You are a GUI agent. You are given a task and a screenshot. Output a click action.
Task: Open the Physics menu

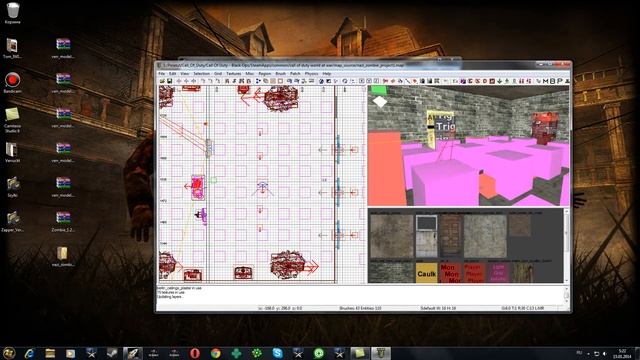coord(311,73)
